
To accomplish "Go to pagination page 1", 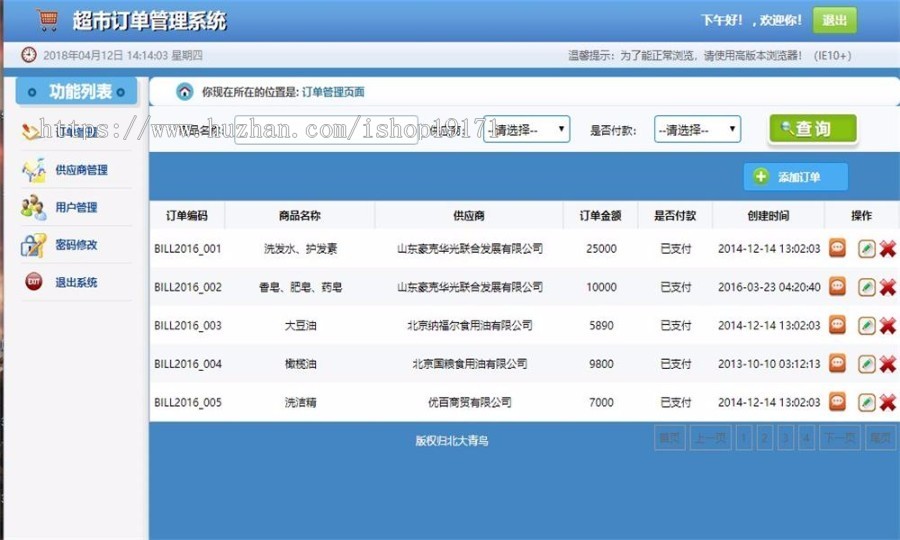I will (x=744, y=438).
